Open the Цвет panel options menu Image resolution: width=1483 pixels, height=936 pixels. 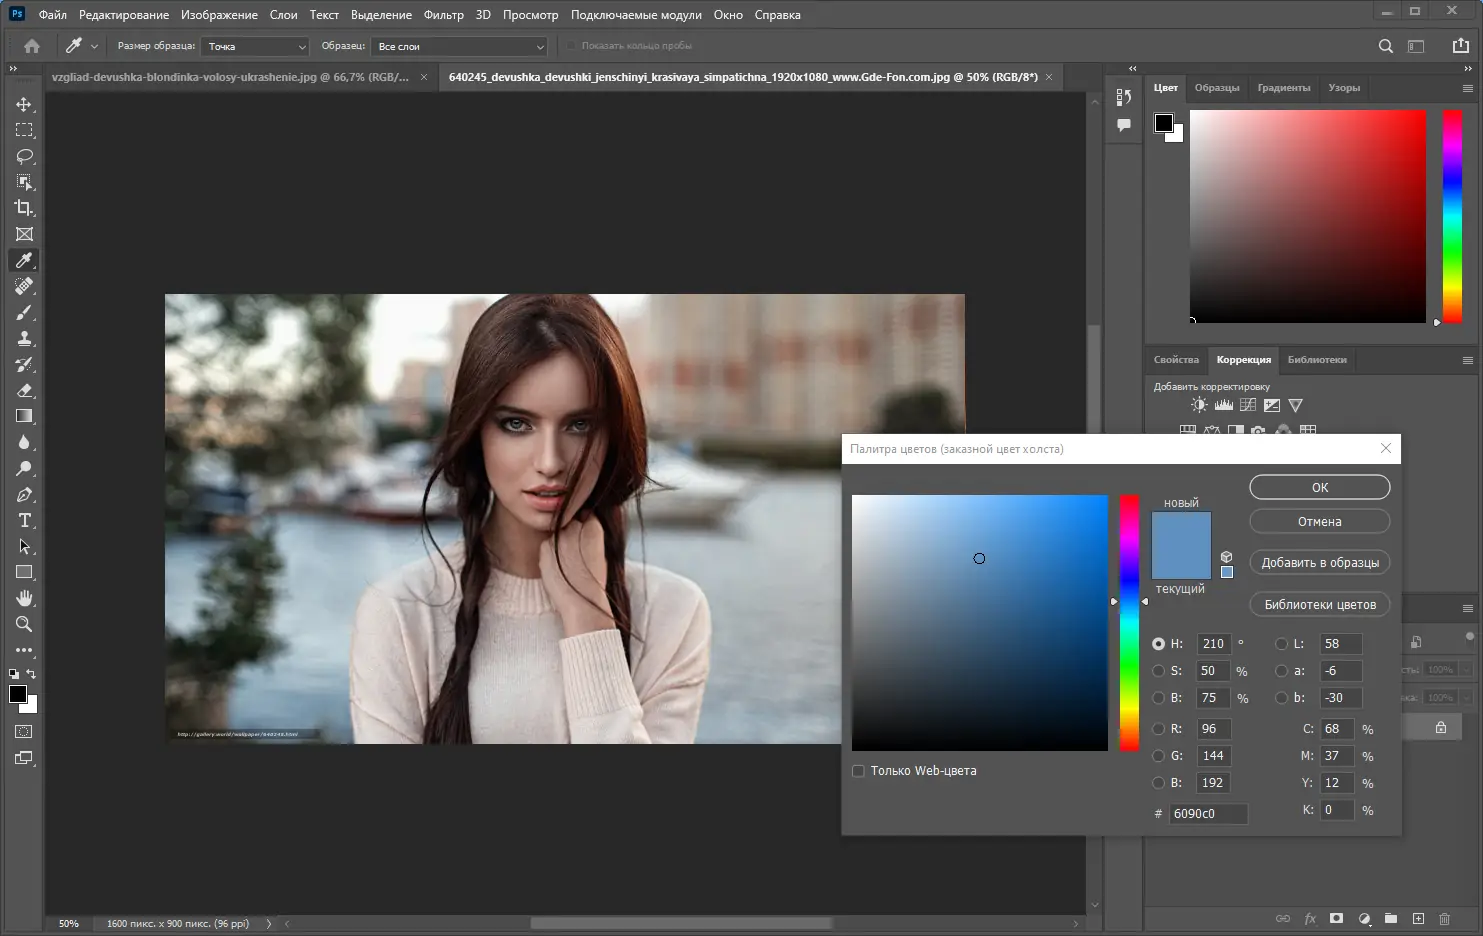click(1467, 88)
